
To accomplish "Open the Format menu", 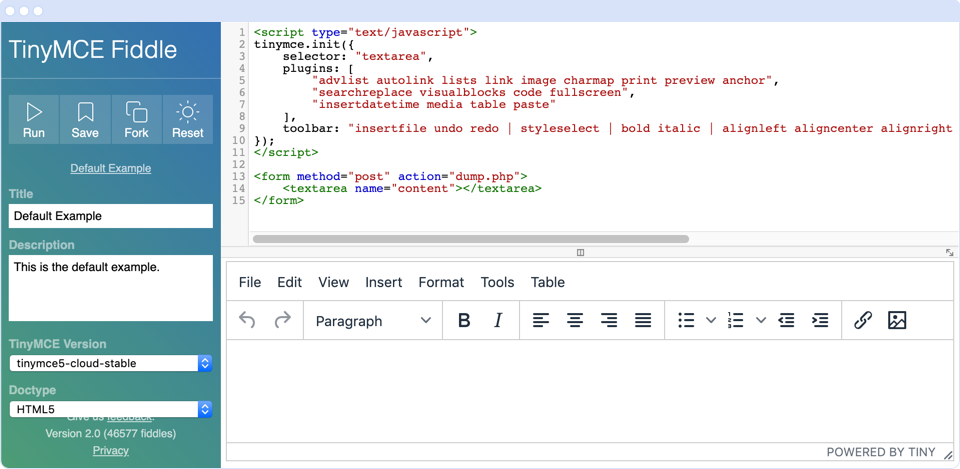I will click(x=441, y=282).
